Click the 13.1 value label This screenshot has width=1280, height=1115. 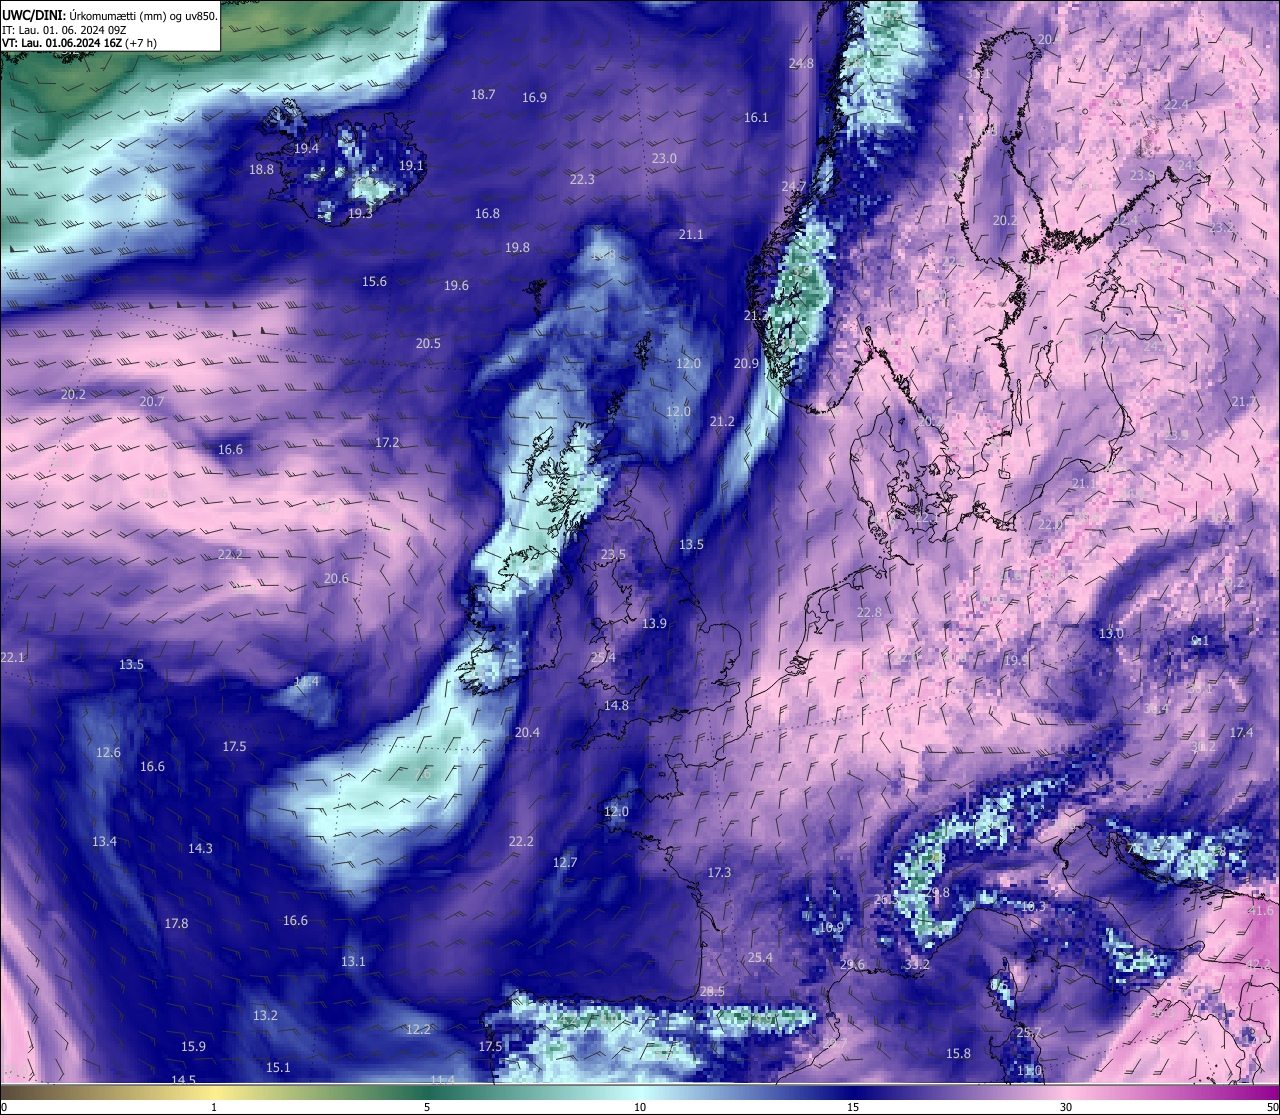tap(353, 961)
